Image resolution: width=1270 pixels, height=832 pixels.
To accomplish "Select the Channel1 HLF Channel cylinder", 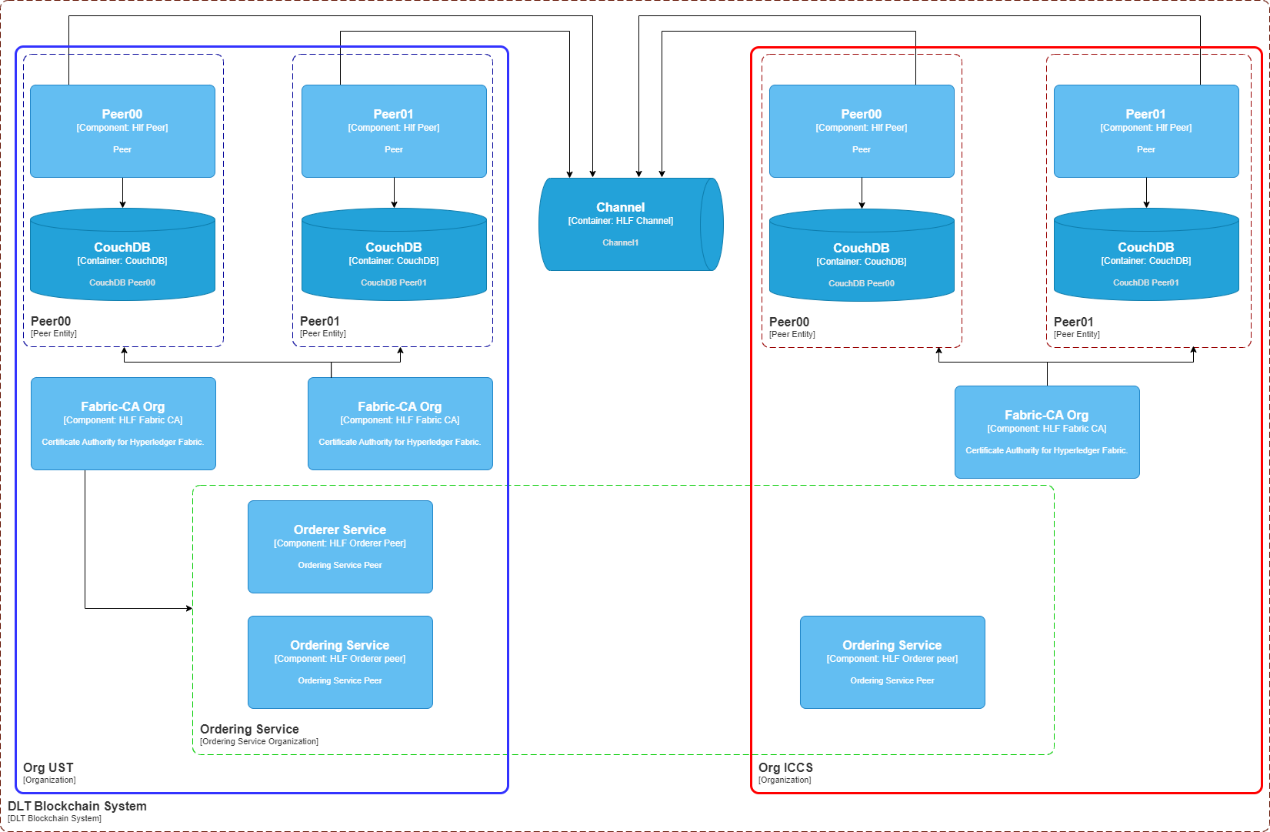I will (x=631, y=224).
